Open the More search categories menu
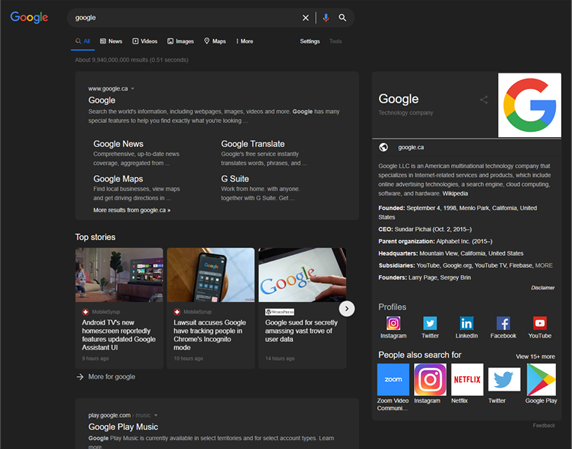This screenshot has height=449, width=572. (x=245, y=41)
